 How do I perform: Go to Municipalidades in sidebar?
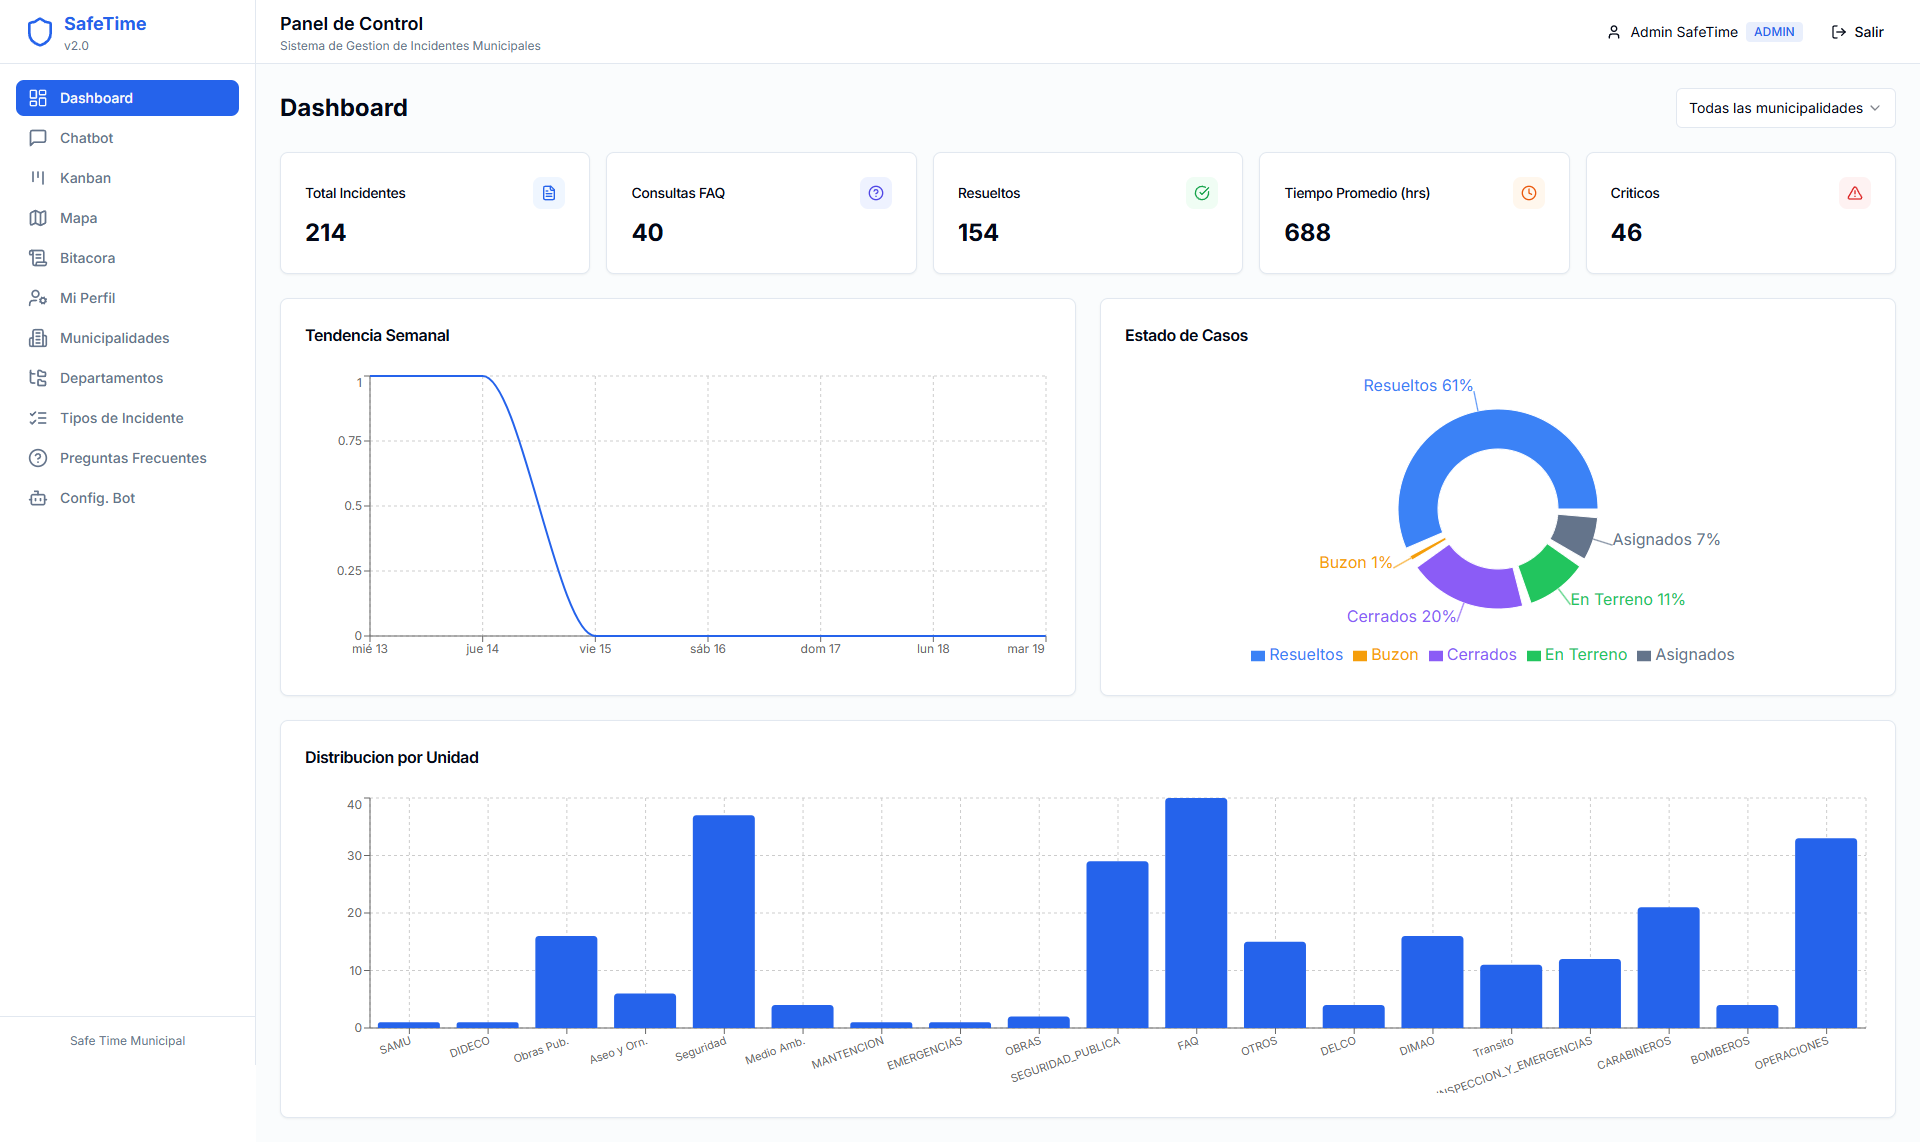point(127,338)
